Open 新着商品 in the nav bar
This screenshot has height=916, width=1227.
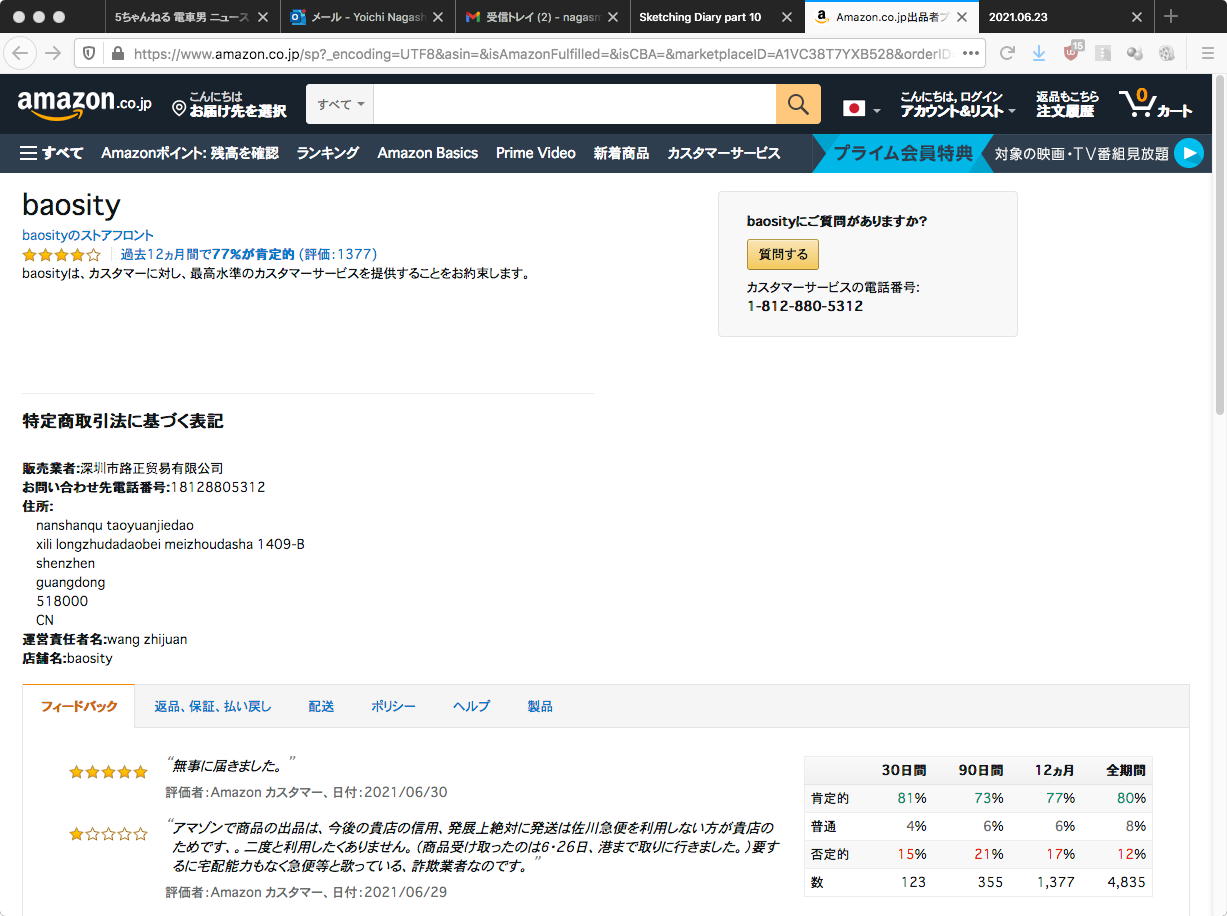621,153
